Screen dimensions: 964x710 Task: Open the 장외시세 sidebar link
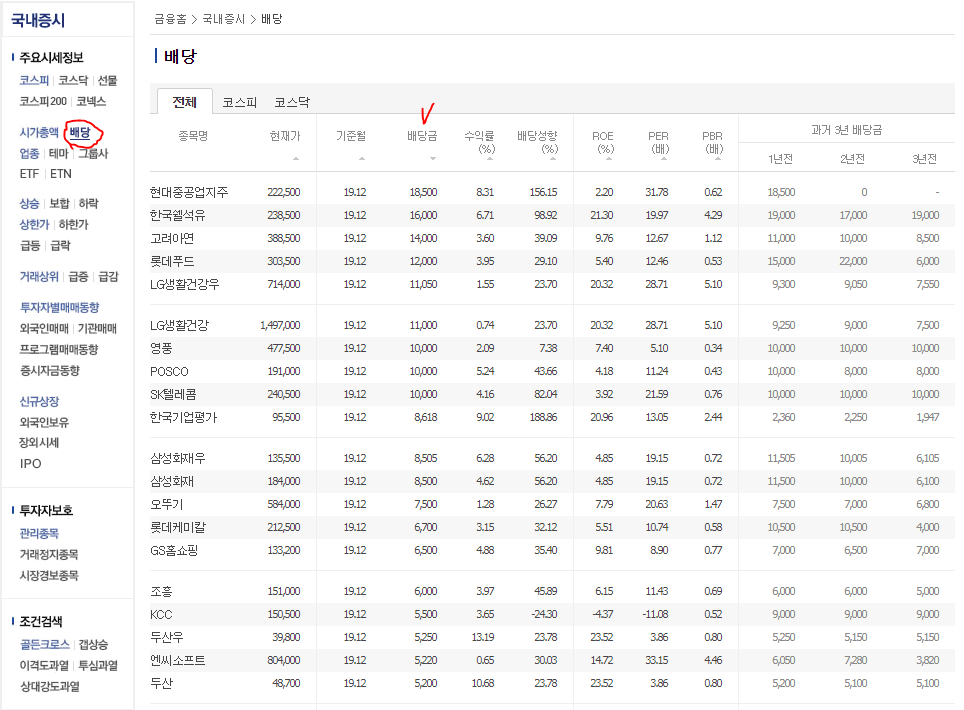pyautogui.click(x=39, y=443)
